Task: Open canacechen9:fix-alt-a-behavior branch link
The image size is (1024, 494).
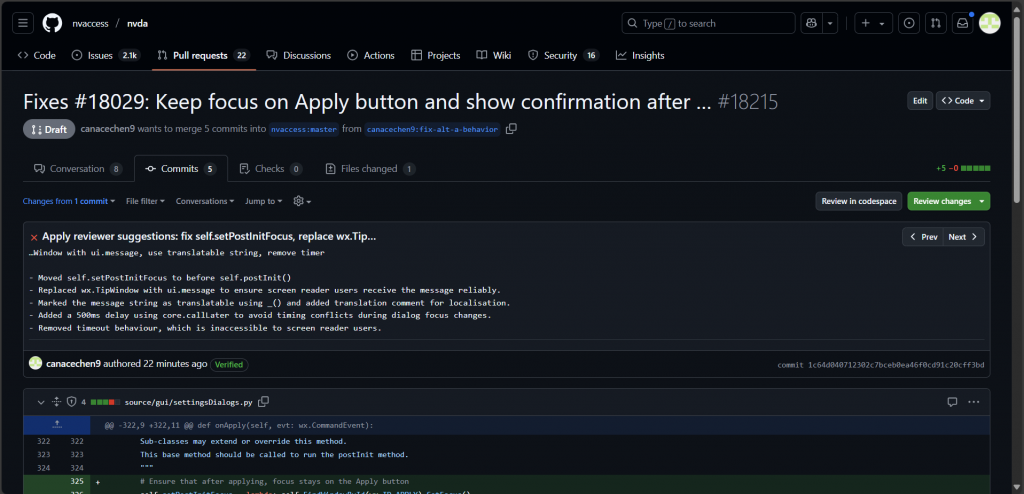Action: pyautogui.click(x=433, y=129)
